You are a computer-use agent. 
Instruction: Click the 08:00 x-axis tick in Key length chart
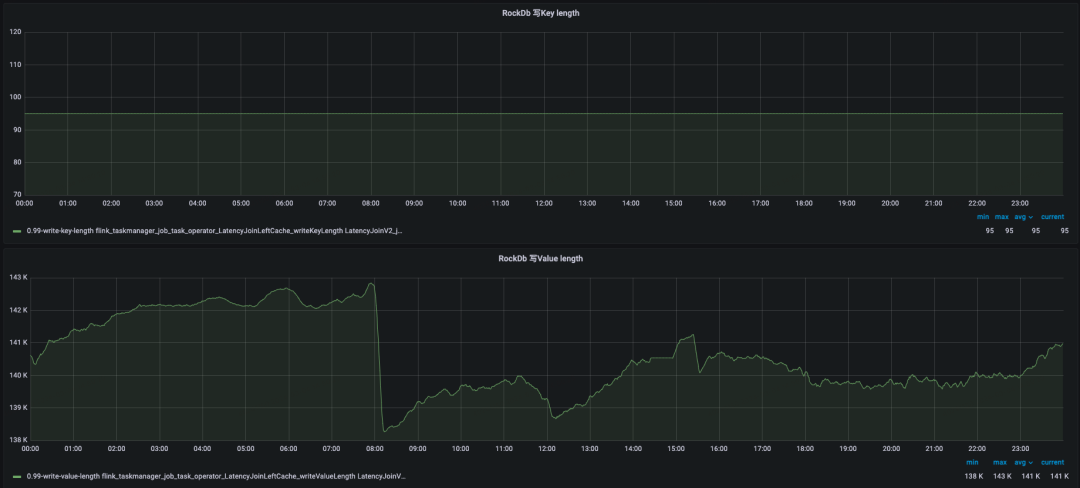click(x=371, y=203)
